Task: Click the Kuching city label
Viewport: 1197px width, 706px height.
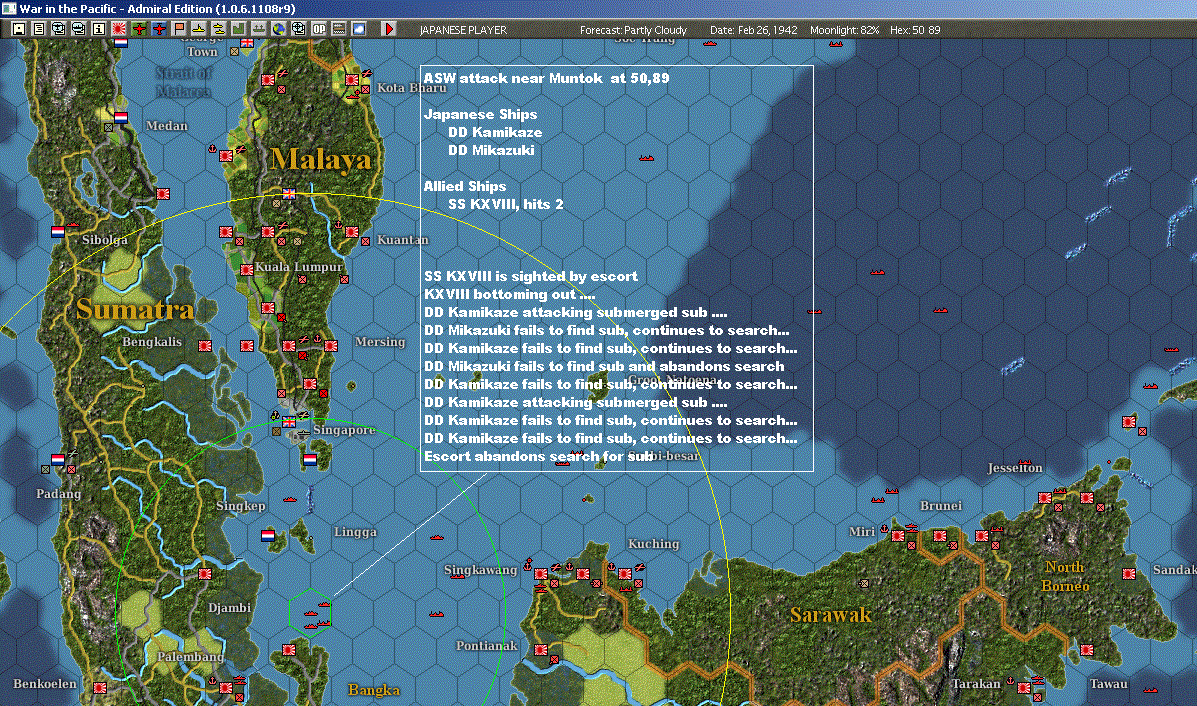Action: click(x=653, y=543)
